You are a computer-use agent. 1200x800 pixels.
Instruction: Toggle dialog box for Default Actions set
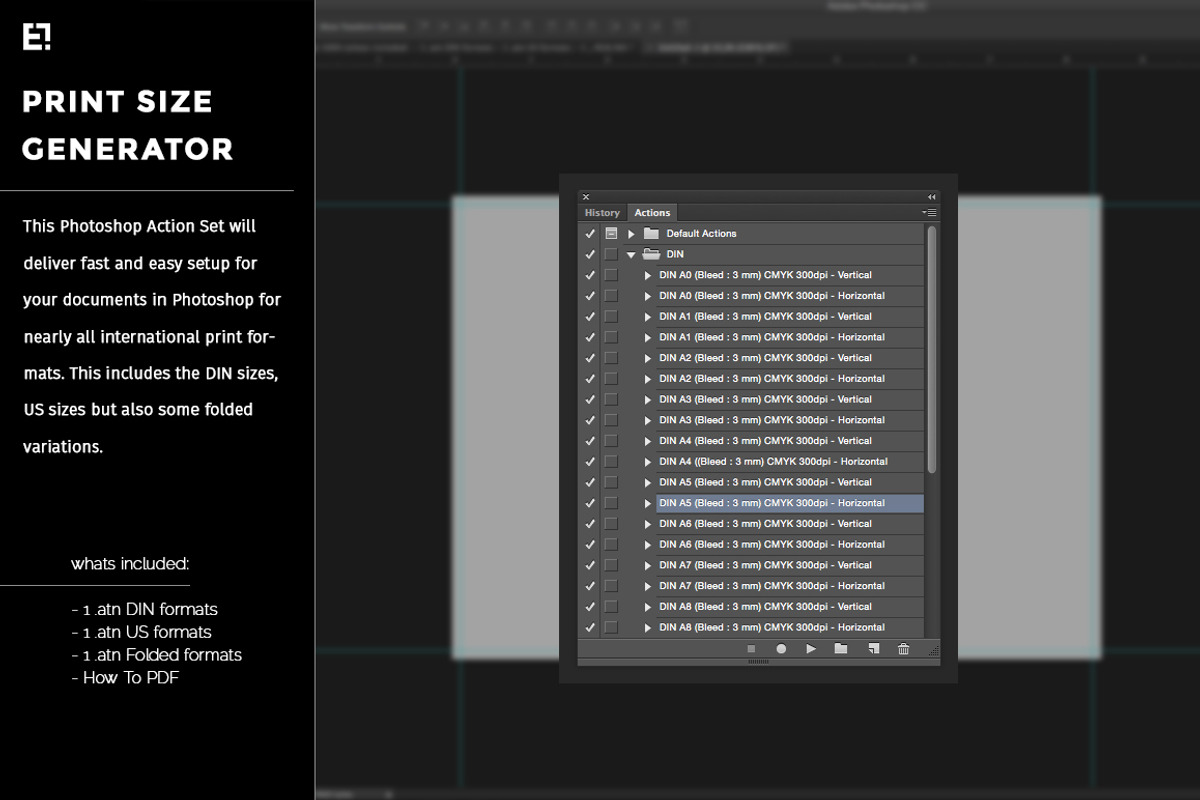(x=611, y=233)
